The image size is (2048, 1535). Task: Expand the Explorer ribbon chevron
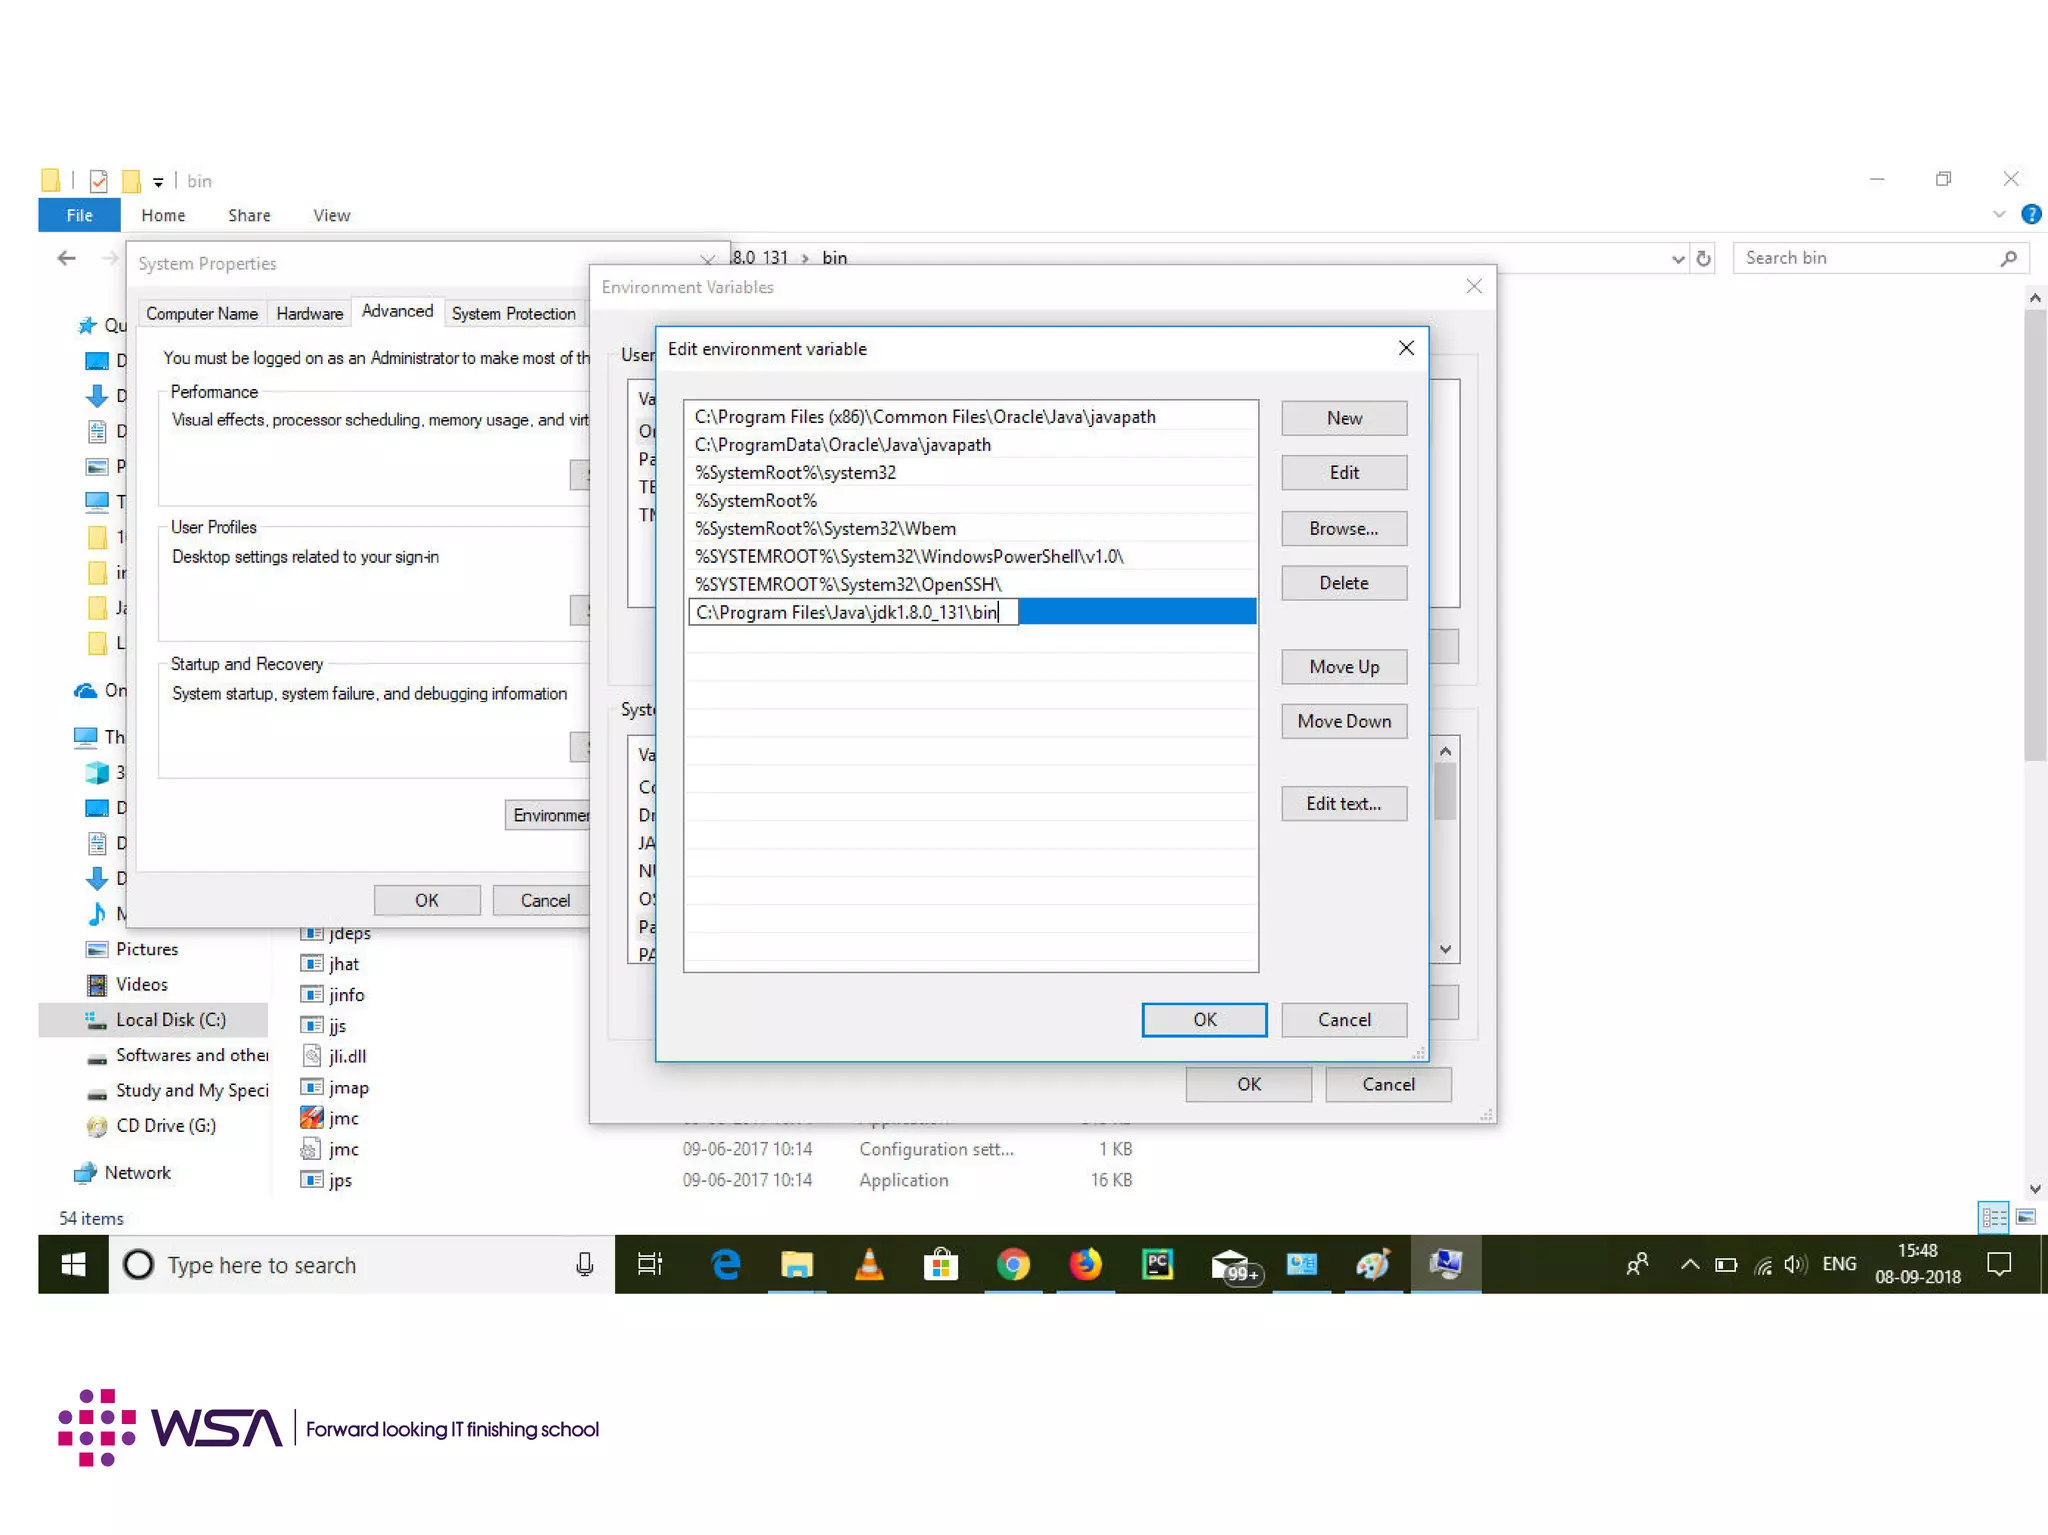(1998, 214)
